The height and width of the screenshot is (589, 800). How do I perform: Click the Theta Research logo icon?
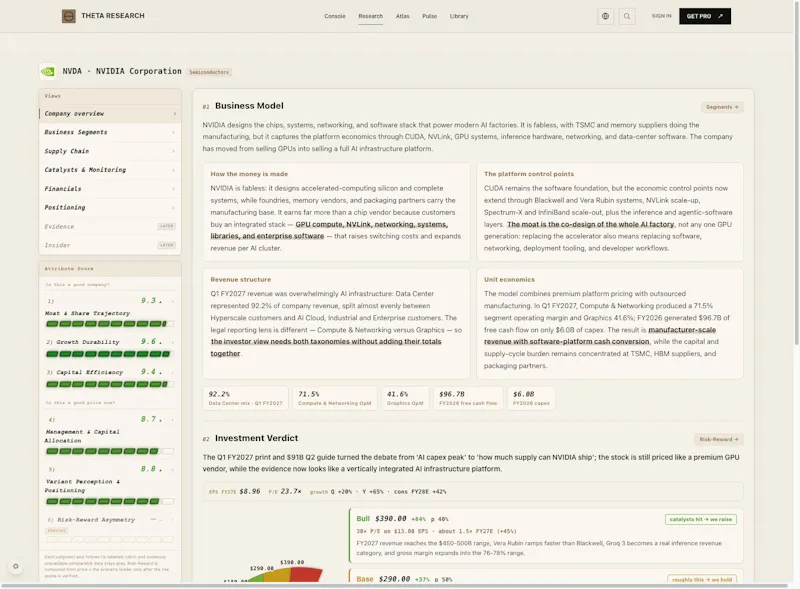(69, 16)
